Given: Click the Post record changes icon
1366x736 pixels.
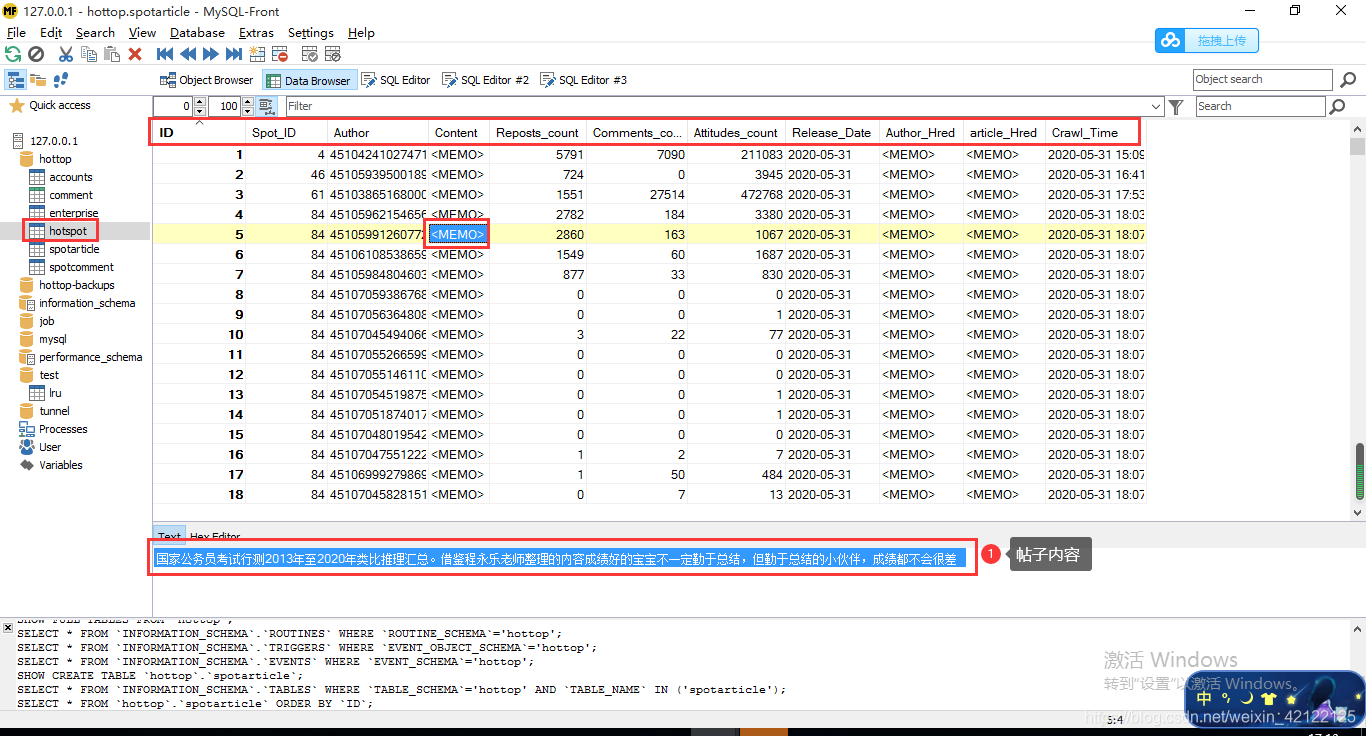Looking at the screenshot, I should [310, 54].
